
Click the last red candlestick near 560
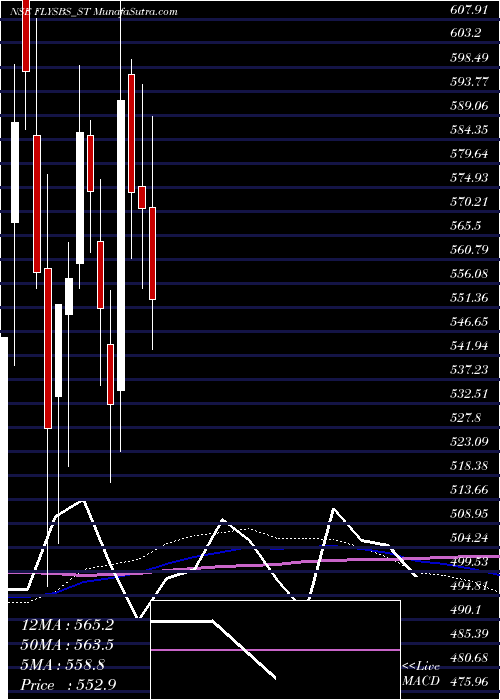[x=152, y=253]
